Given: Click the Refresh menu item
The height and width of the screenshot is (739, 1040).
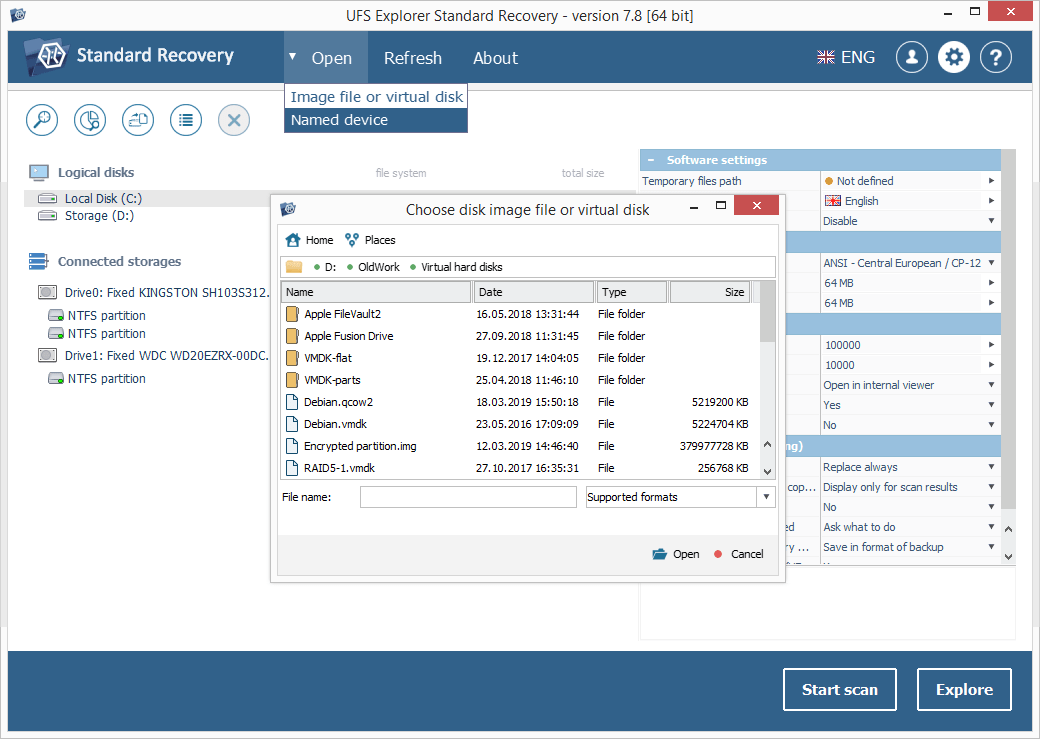Looking at the screenshot, I should pos(413,58).
